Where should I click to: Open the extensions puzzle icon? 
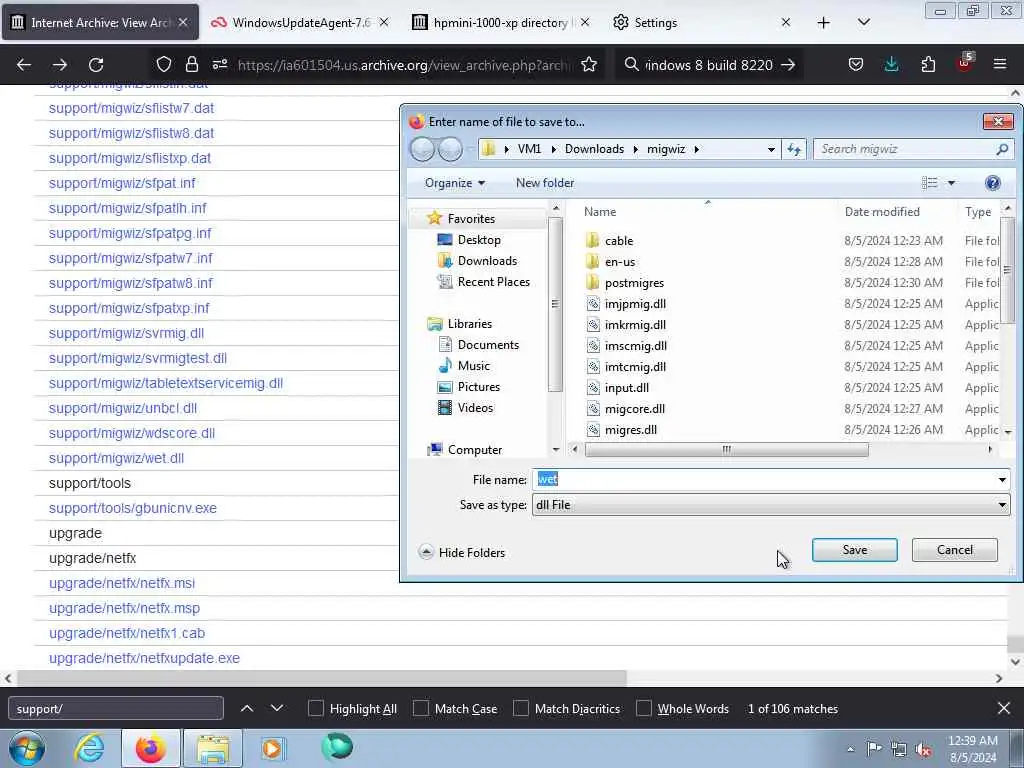coord(928,64)
